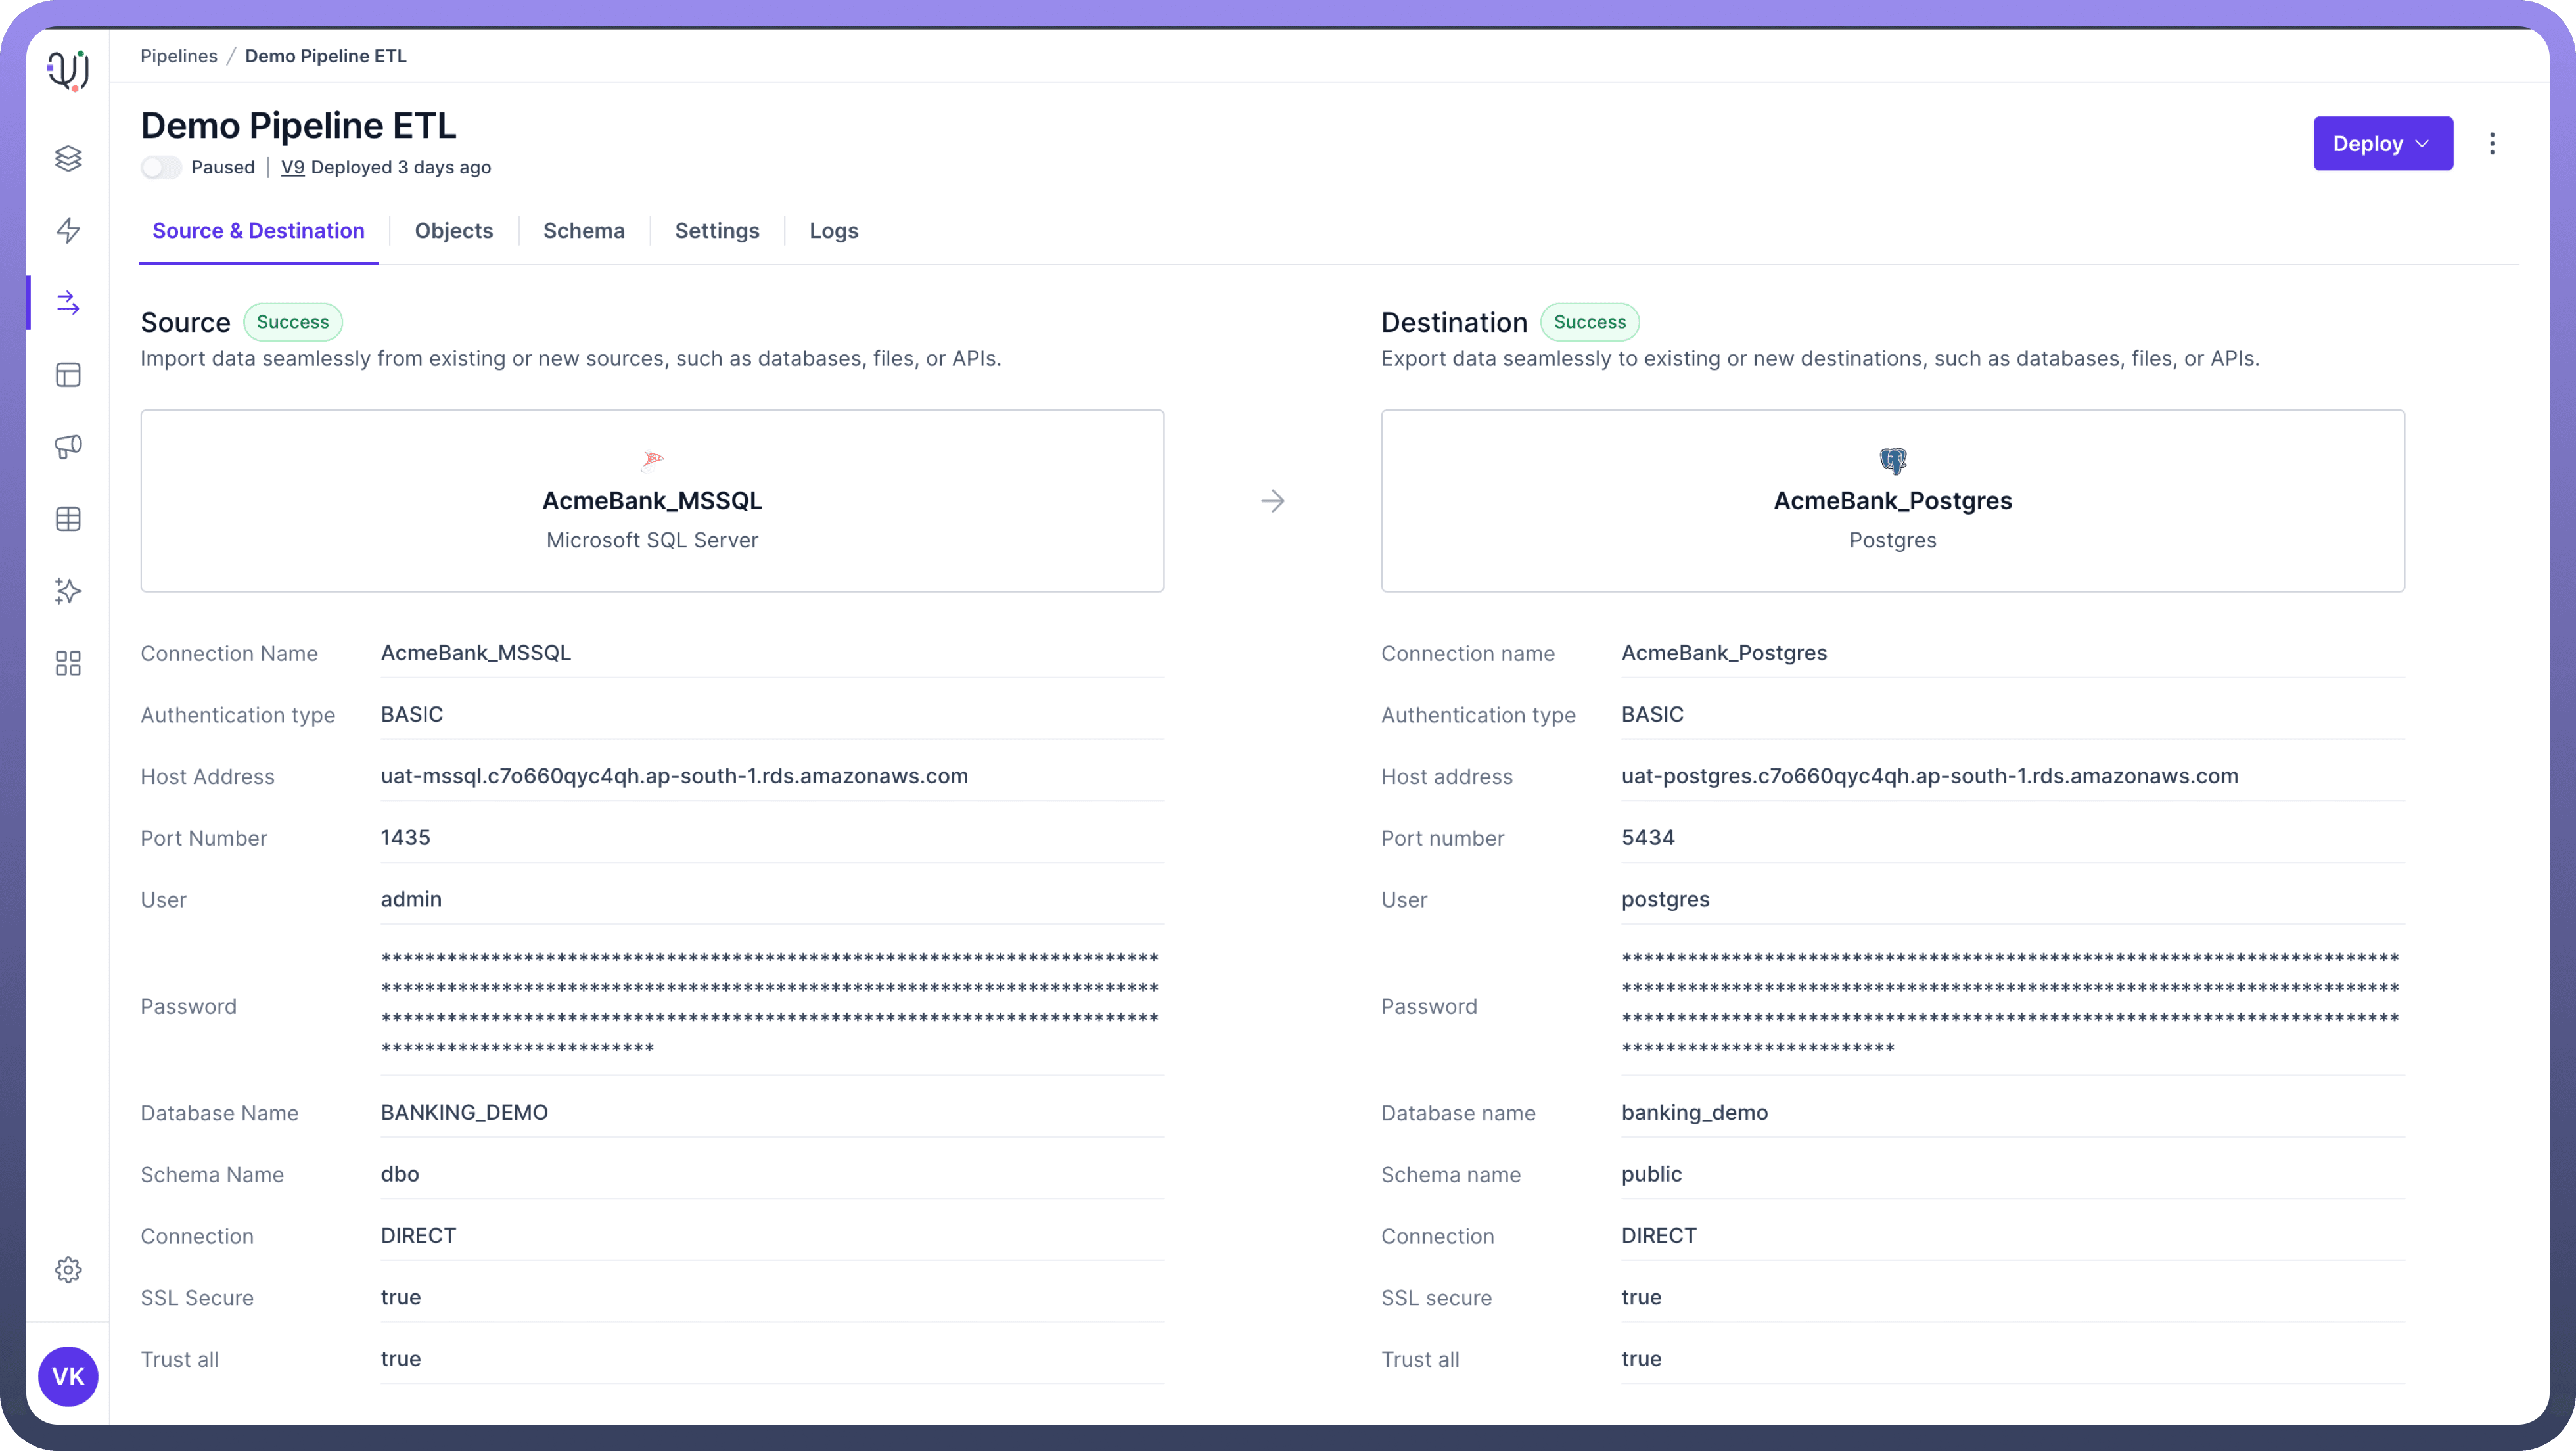Viewport: 2576px width, 1451px height.
Task: Click the AcmeBank_MSSQL source card
Action: (x=652, y=500)
